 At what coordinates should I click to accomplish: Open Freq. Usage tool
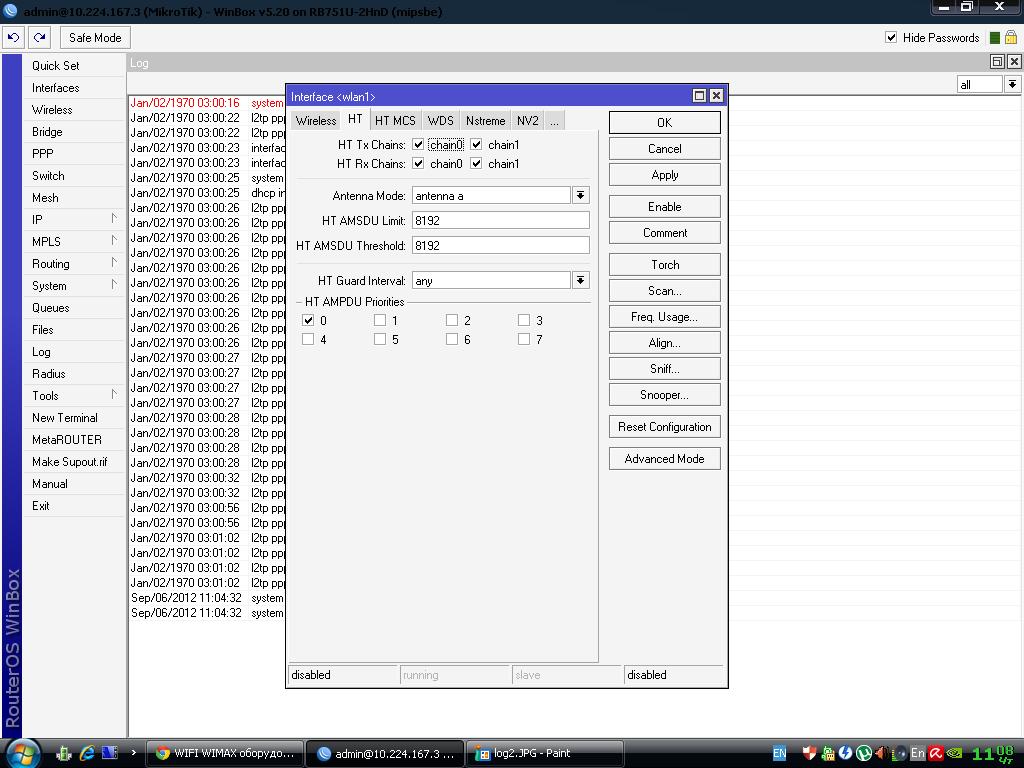click(665, 317)
